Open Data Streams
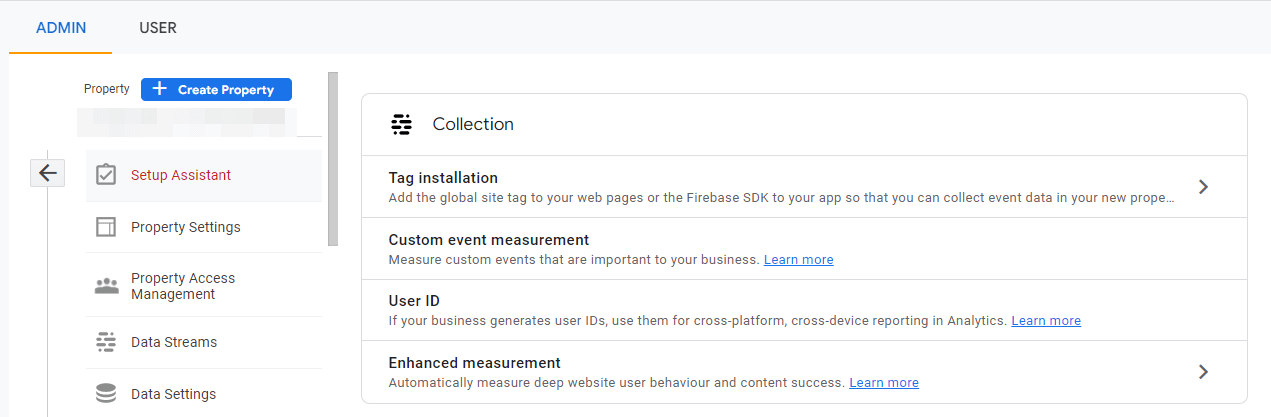This screenshot has height=417, width=1271. tap(204, 342)
